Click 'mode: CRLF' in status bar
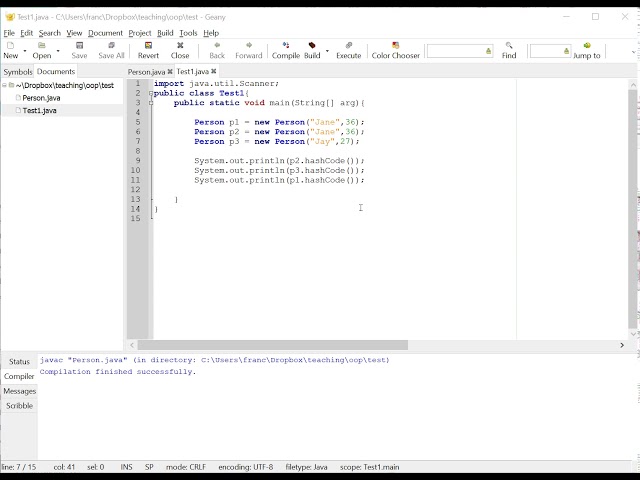Image resolution: width=640 pixels, height=480 pixels. pos(186,467)
